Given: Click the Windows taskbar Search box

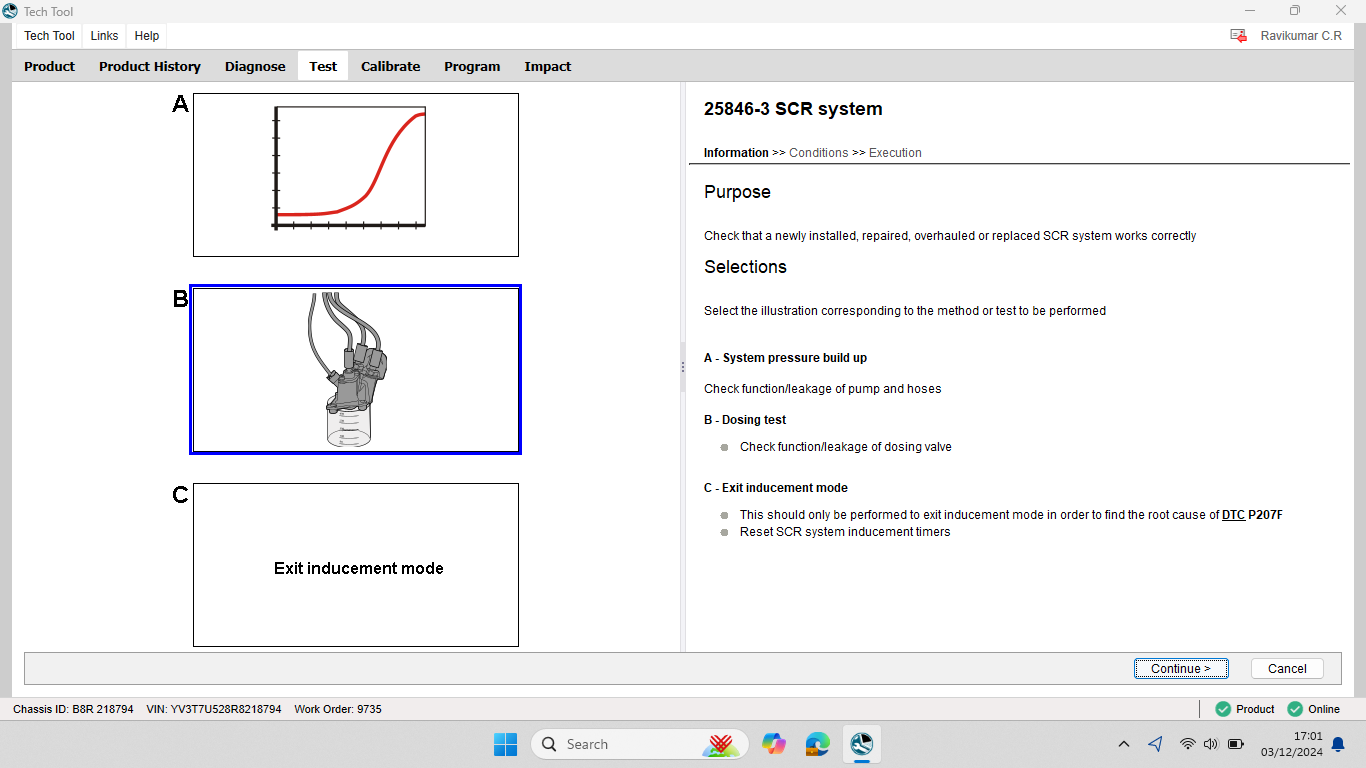Looking at the screenshot, I should coord(640,744).
